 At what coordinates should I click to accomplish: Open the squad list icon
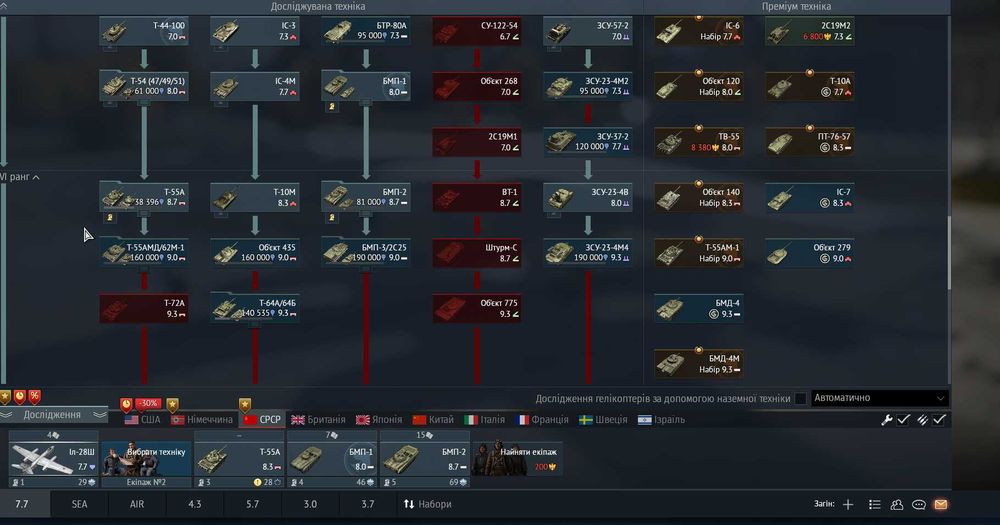(874, 504)
